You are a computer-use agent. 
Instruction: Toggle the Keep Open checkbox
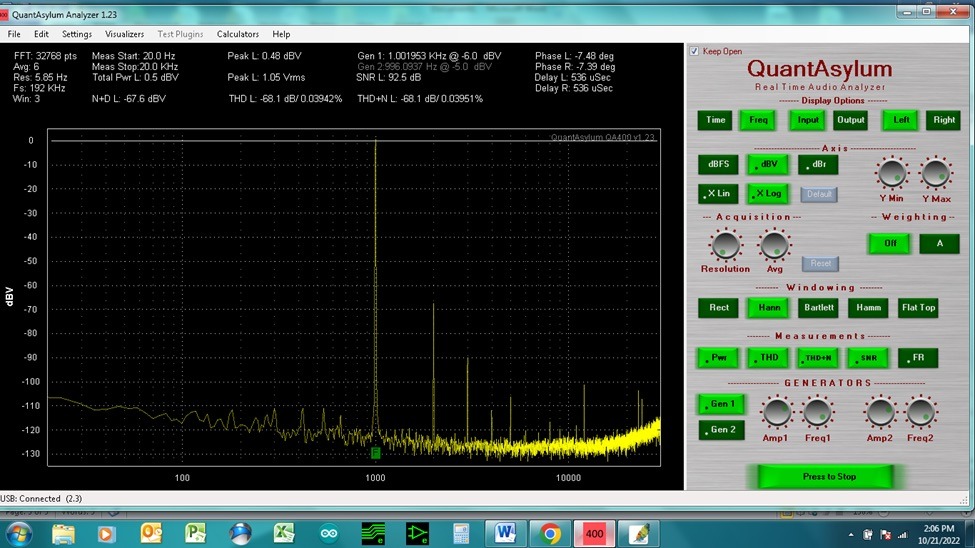(694, 51)
